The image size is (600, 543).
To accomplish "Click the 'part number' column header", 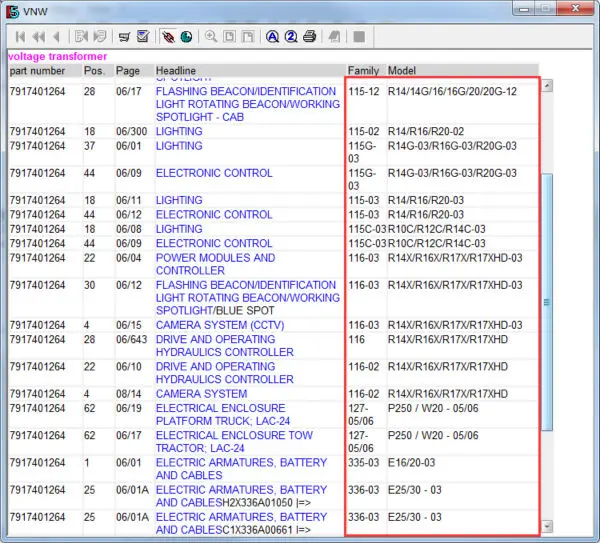I will (x=37, y=71).
